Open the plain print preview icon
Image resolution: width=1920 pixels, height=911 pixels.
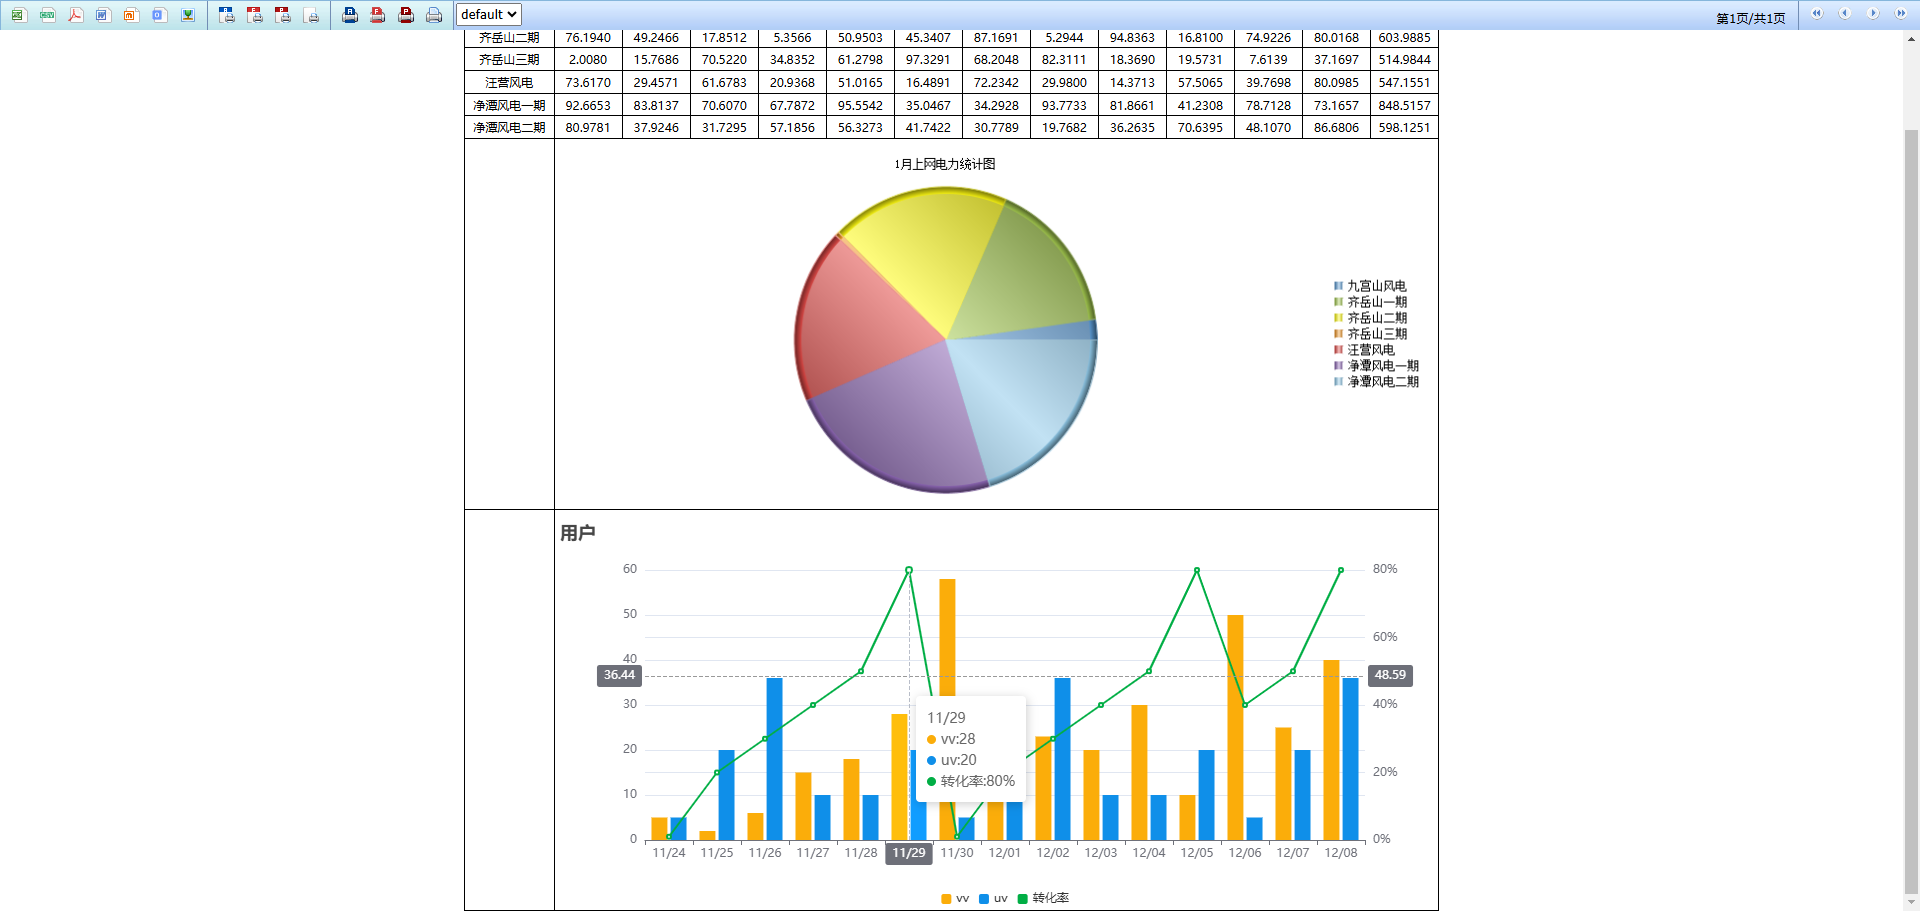coord(311,15)
